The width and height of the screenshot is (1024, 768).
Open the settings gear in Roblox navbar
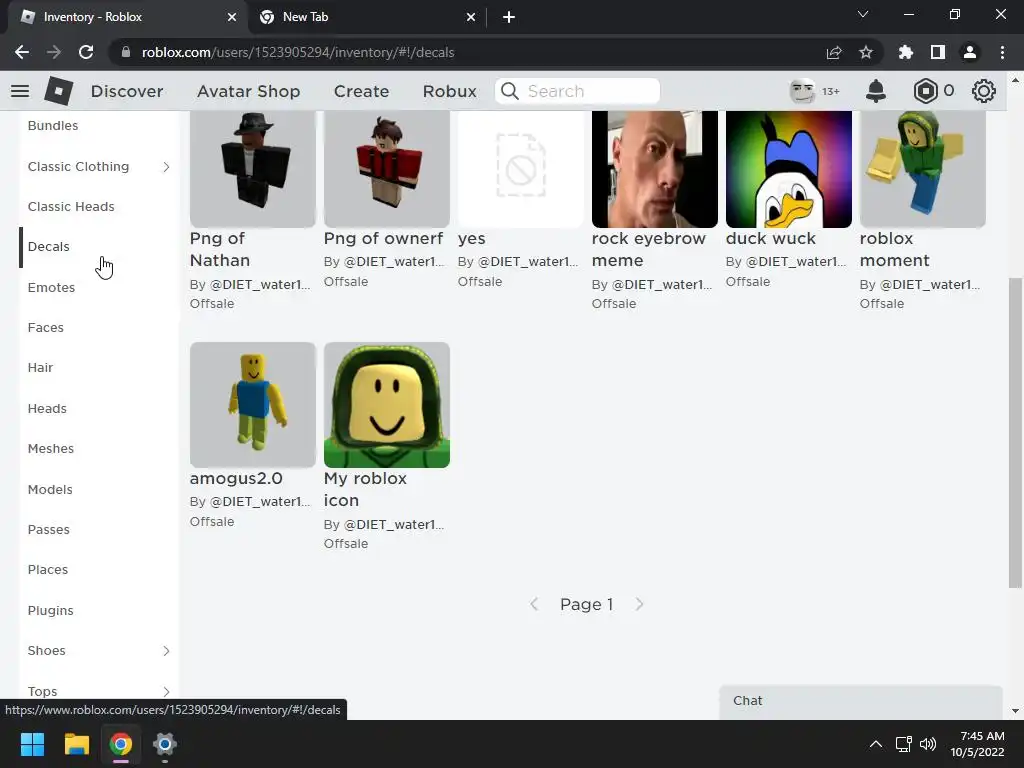(984, 91)
